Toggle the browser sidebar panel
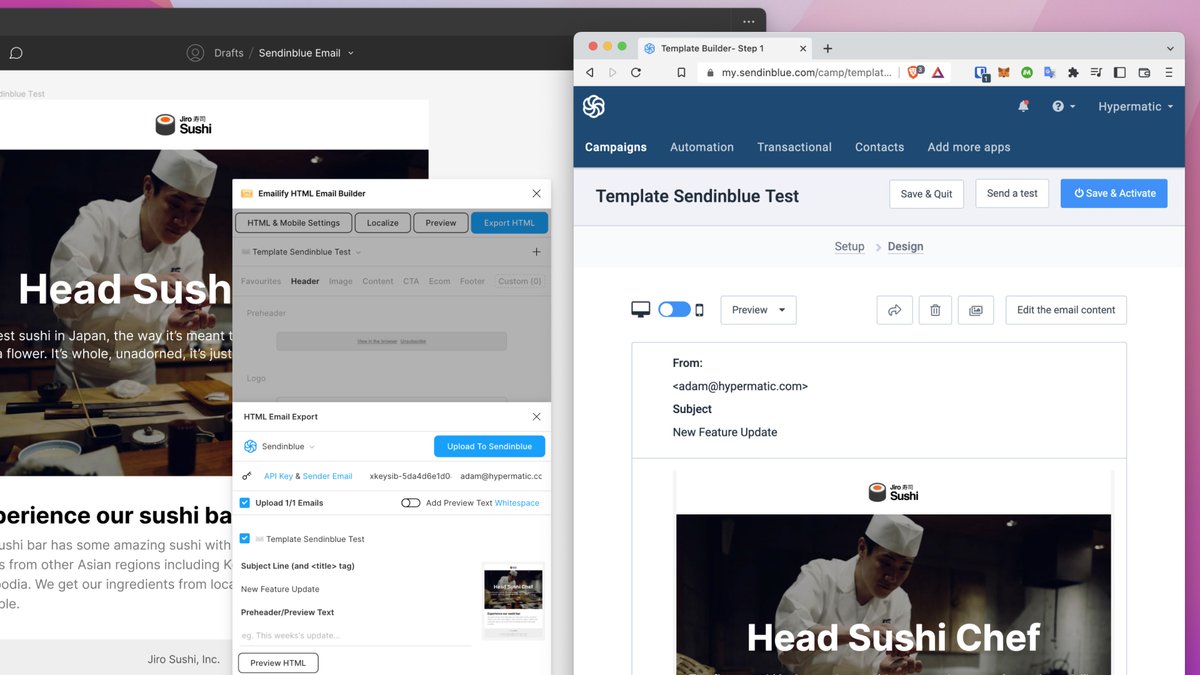 (1119, 73)
